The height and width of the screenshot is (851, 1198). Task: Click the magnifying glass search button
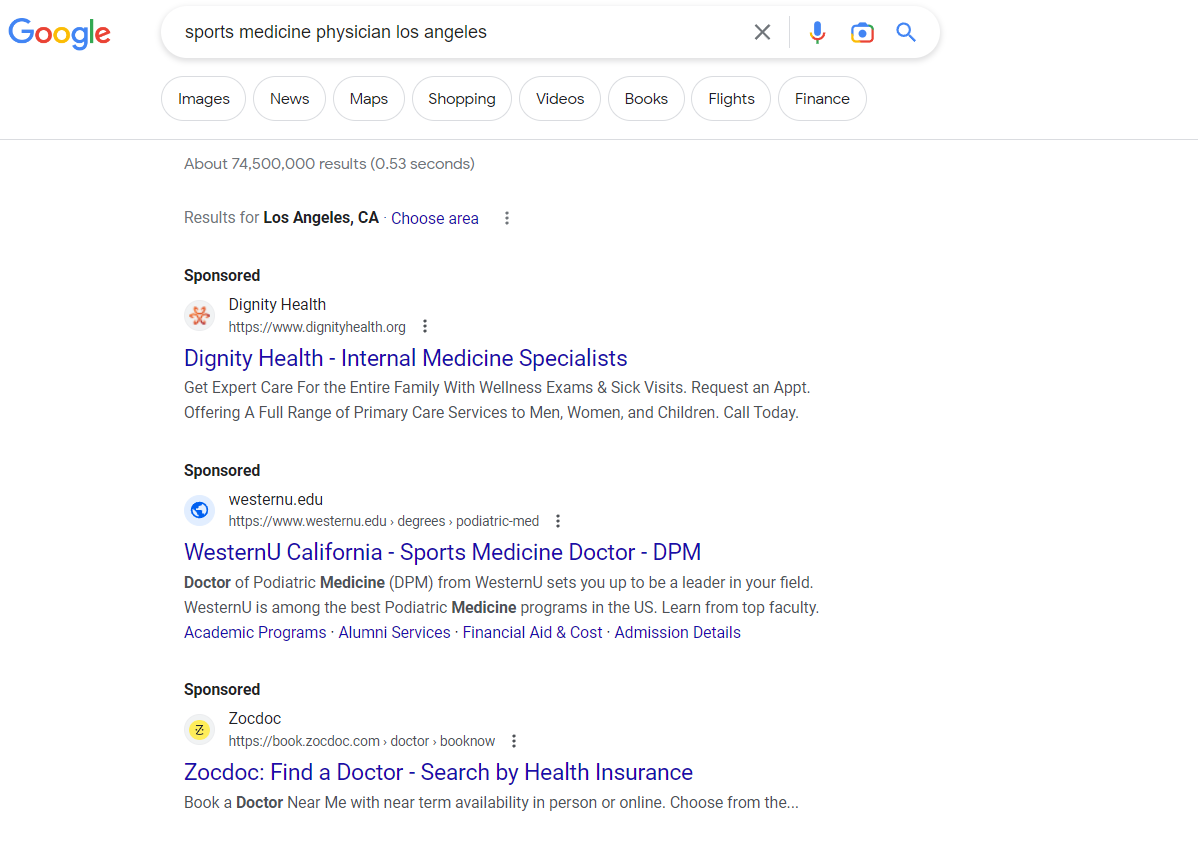906,32
